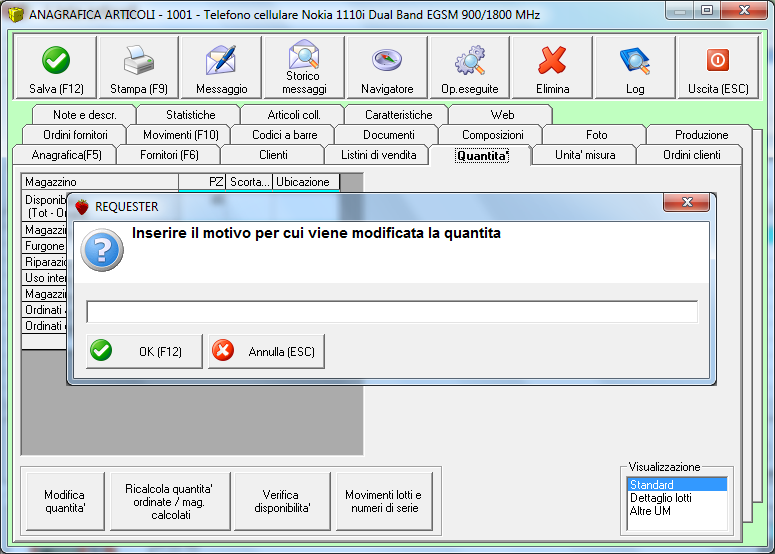Click the Ubicazione column header
The height and width of the screenshot is (554, 775).
click(x=306, y=181)
